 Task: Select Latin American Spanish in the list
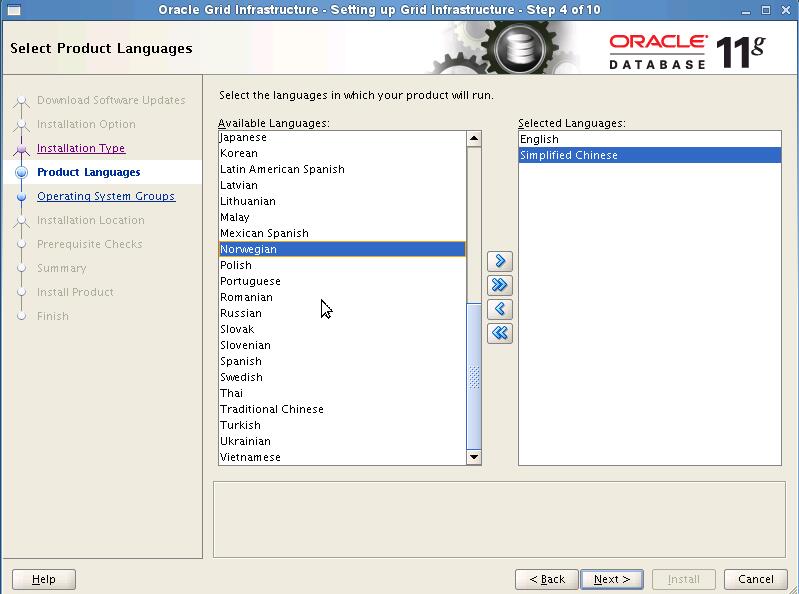click(342, 169)
